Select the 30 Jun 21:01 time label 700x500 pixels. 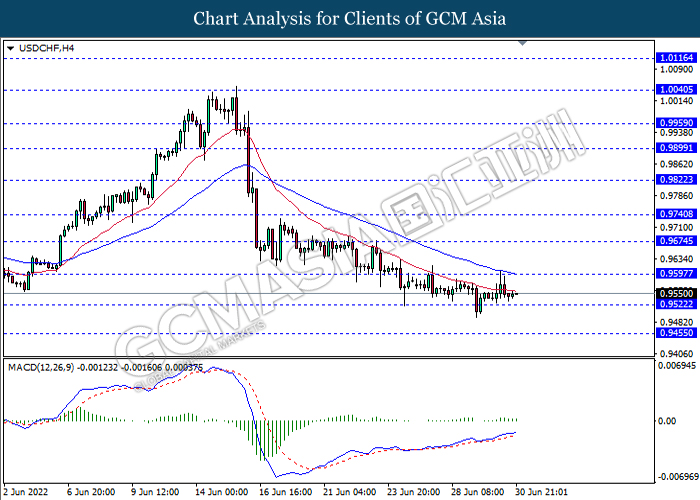pos(542,492)
